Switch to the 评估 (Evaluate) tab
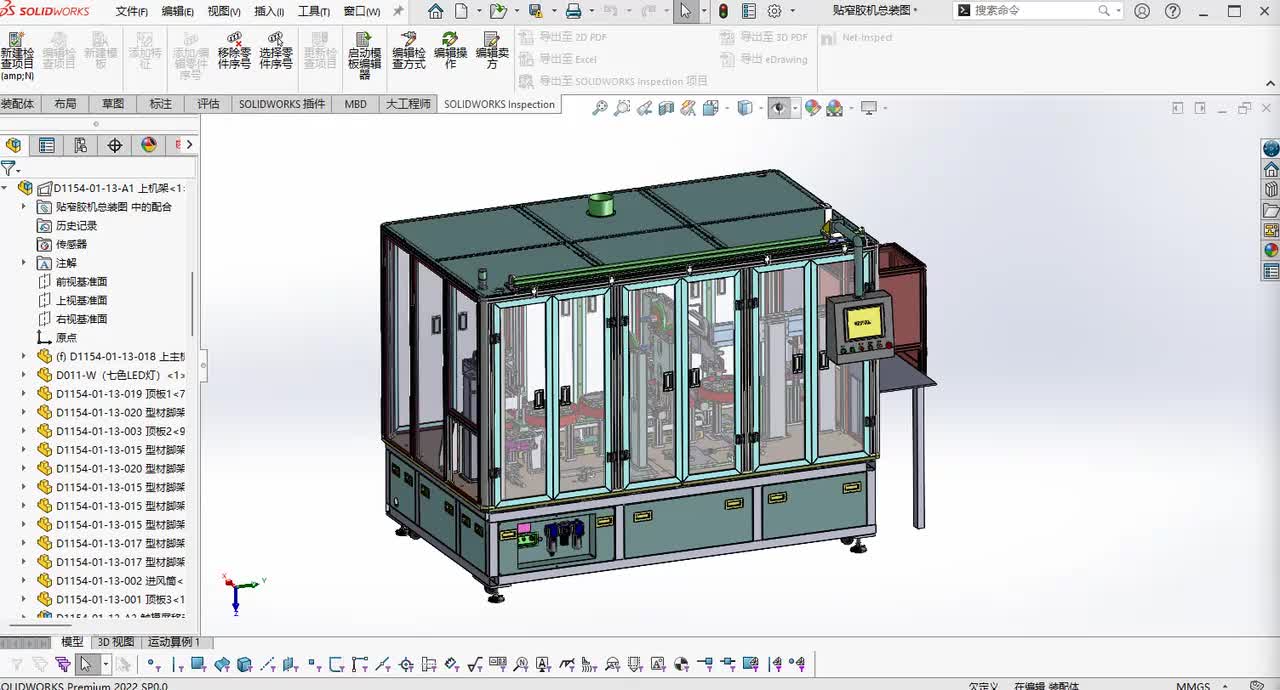 (x=208, y=104)
